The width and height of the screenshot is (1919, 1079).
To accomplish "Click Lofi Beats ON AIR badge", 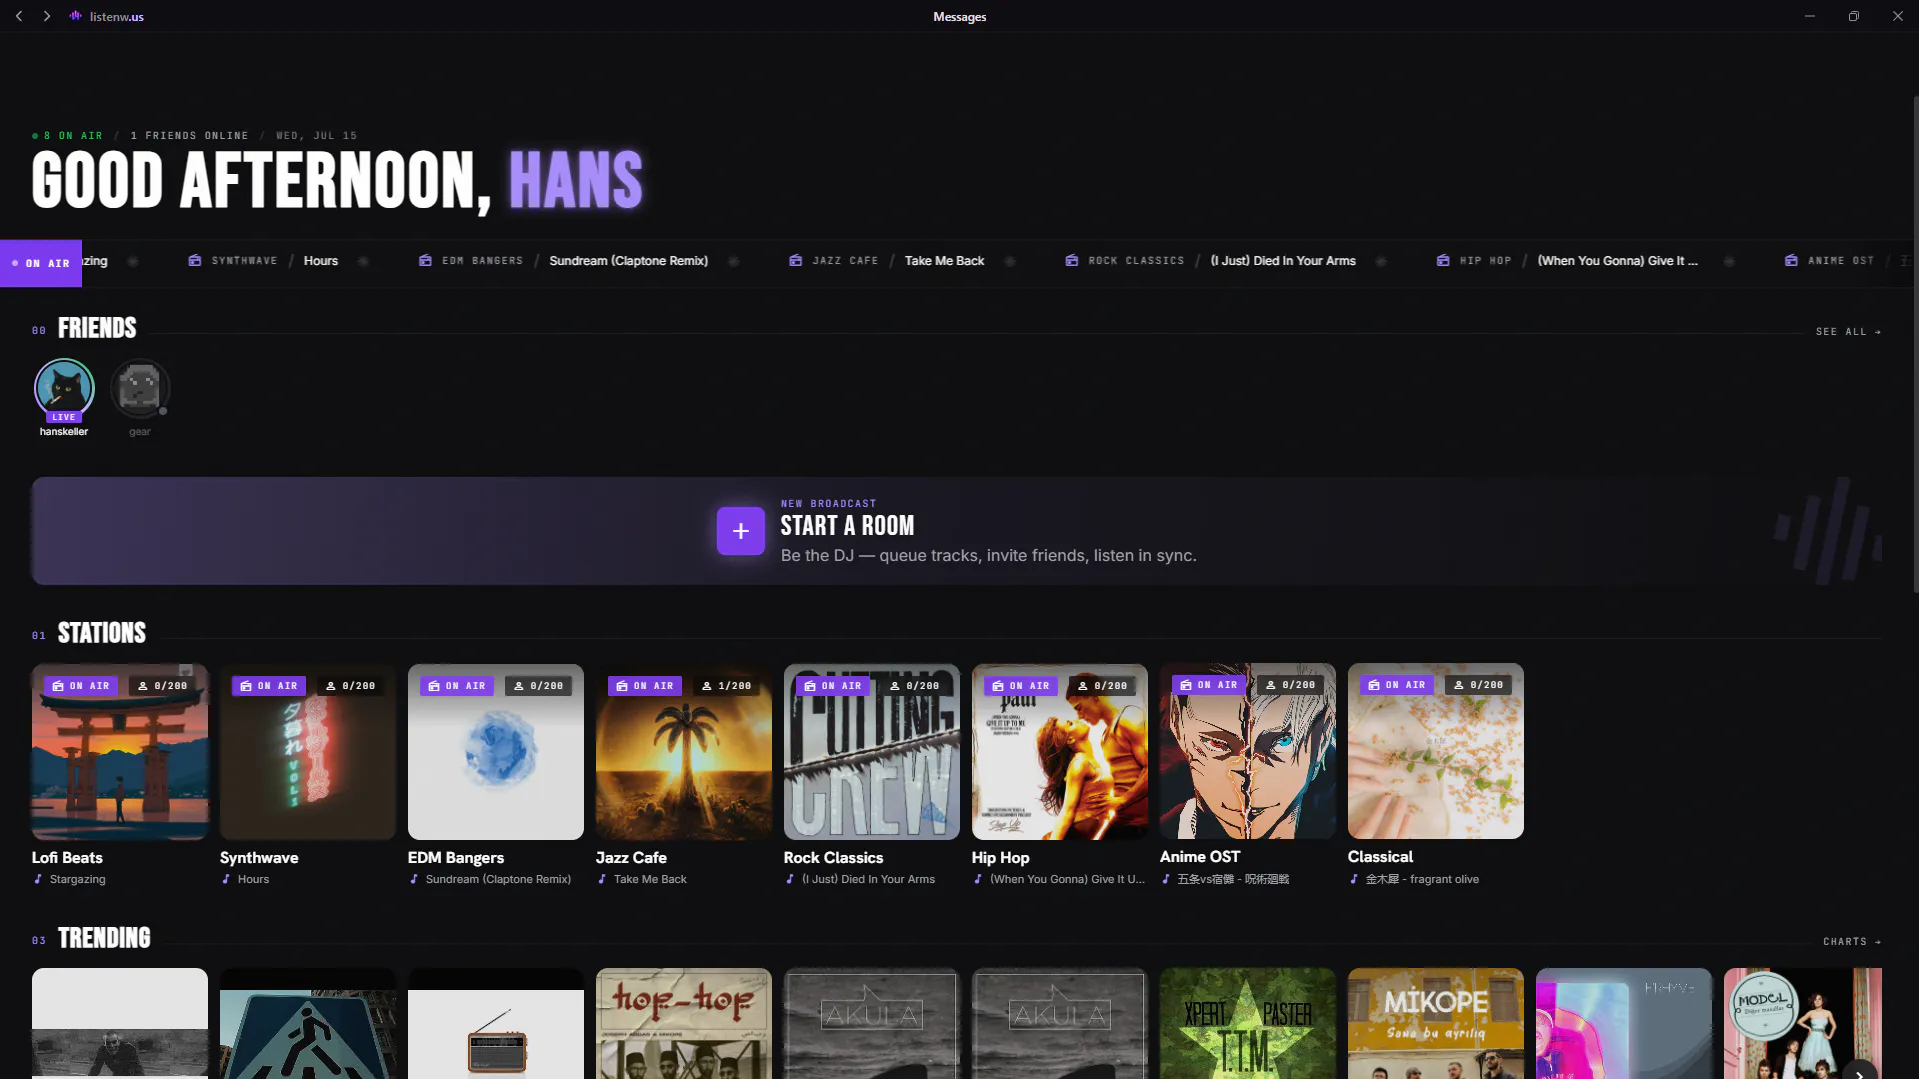I will [81, 686].
